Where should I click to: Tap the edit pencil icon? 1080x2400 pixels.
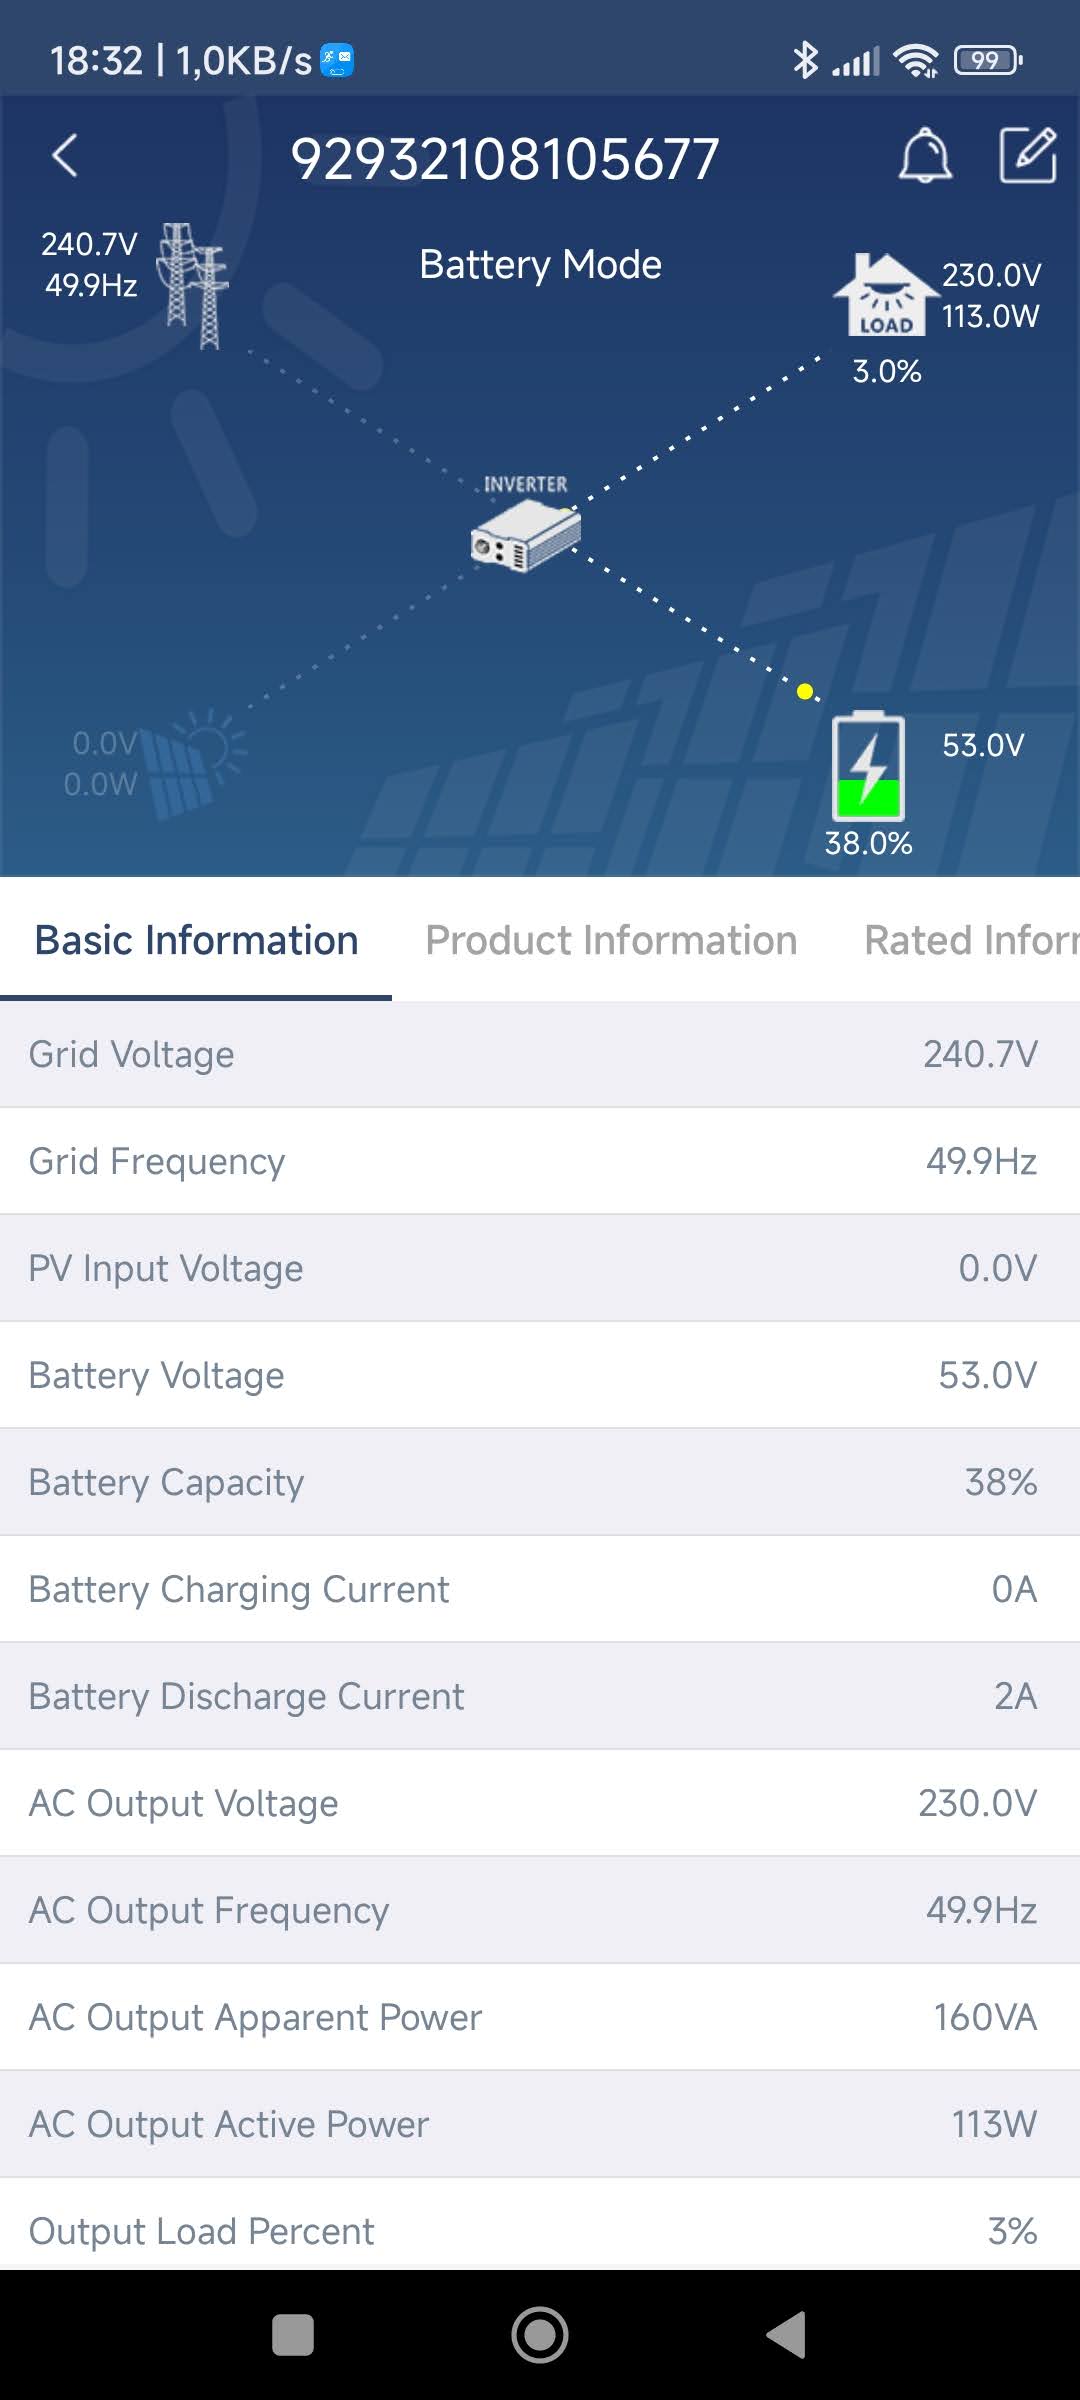coord(1028,156)
